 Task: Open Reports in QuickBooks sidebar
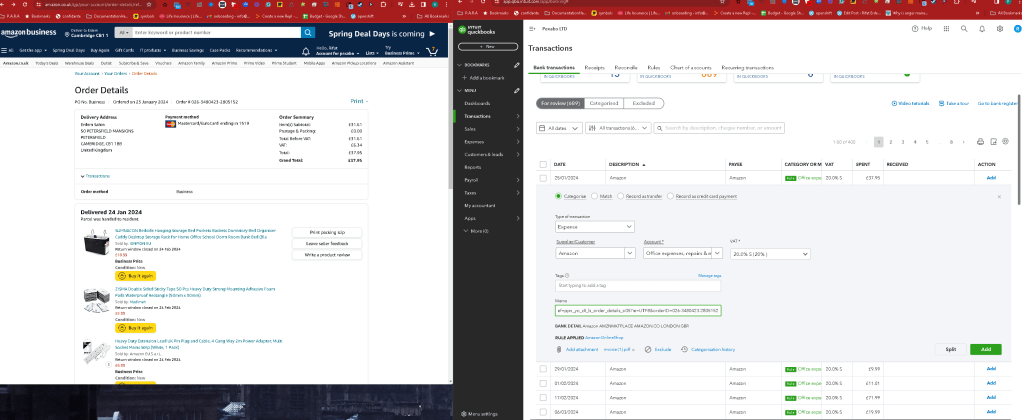pyautogui.click(x=473, y=167)
